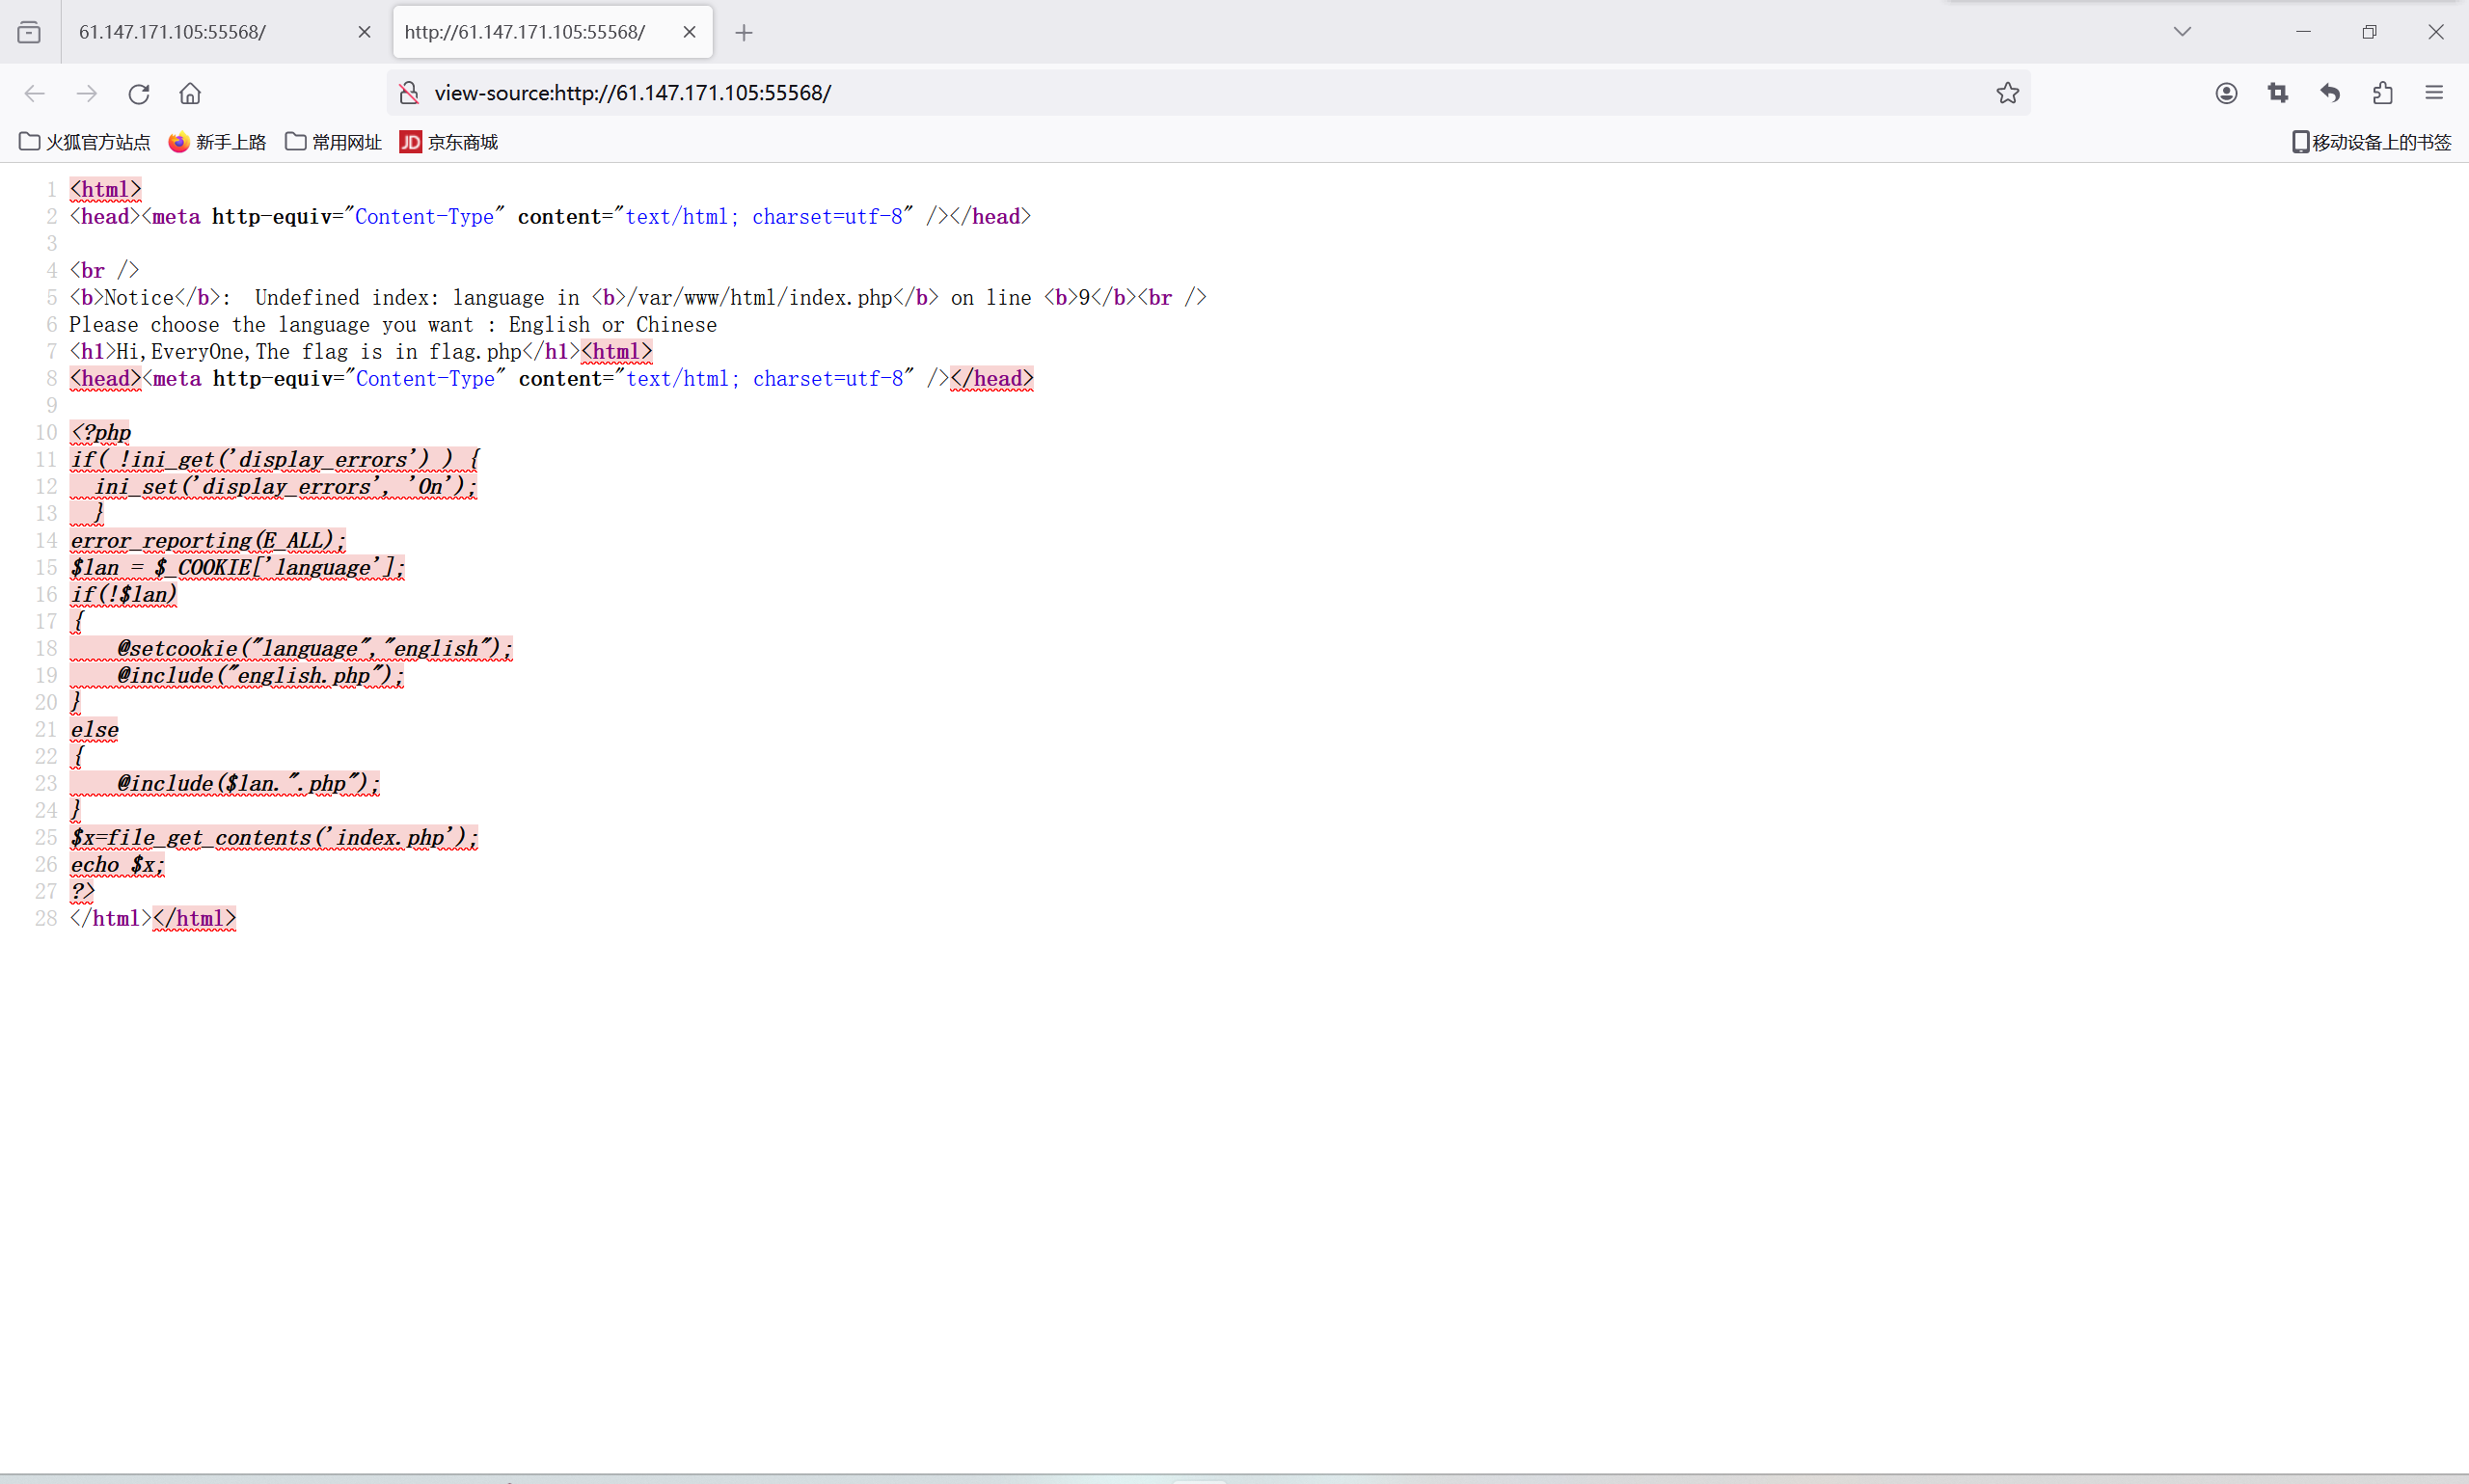Expand the list all tabs dropdown
The image size is (2469, 1484).
click(x=2182, y=32)
